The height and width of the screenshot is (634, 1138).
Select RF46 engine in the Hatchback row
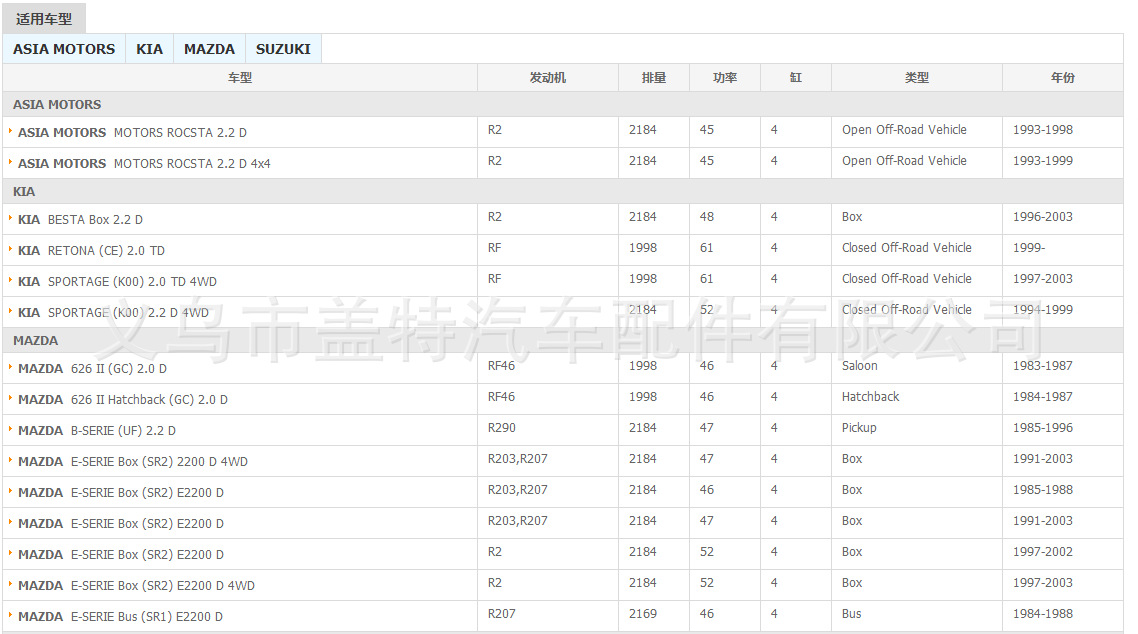click(x=501, y=397)
